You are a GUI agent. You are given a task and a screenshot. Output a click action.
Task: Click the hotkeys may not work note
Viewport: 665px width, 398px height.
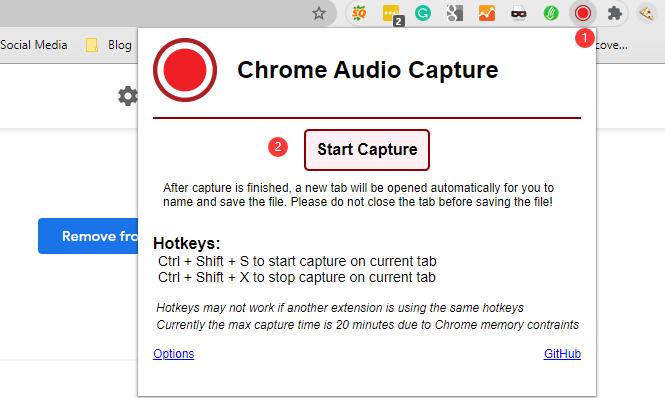tap(340, 308)
